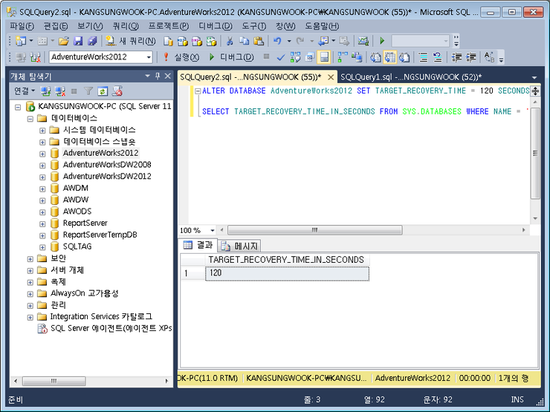This screenshot has height=412, width=550.
Task: Copy the selection with the copy icon
Action: [244, 41]
